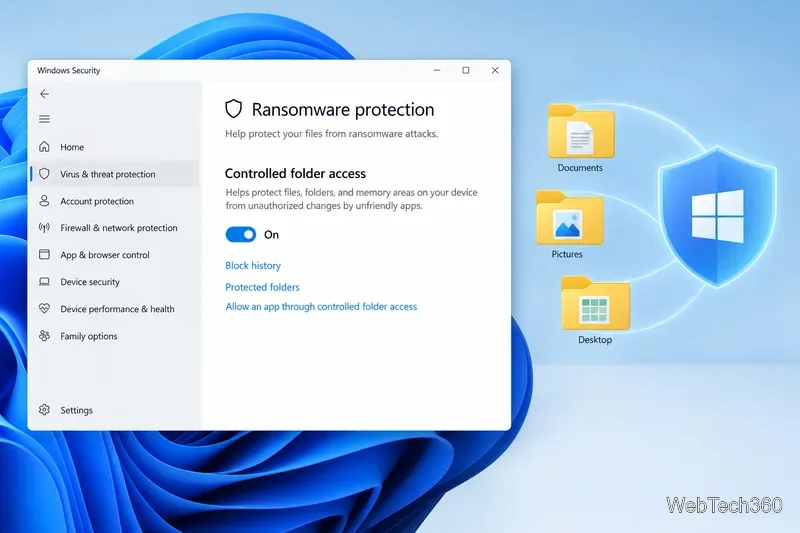Click the App & browser control window icon

pos(44,255)
